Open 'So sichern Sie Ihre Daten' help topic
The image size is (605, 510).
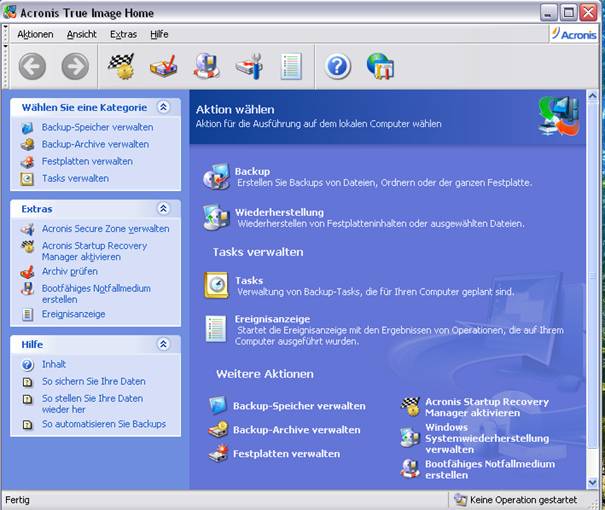94,381
